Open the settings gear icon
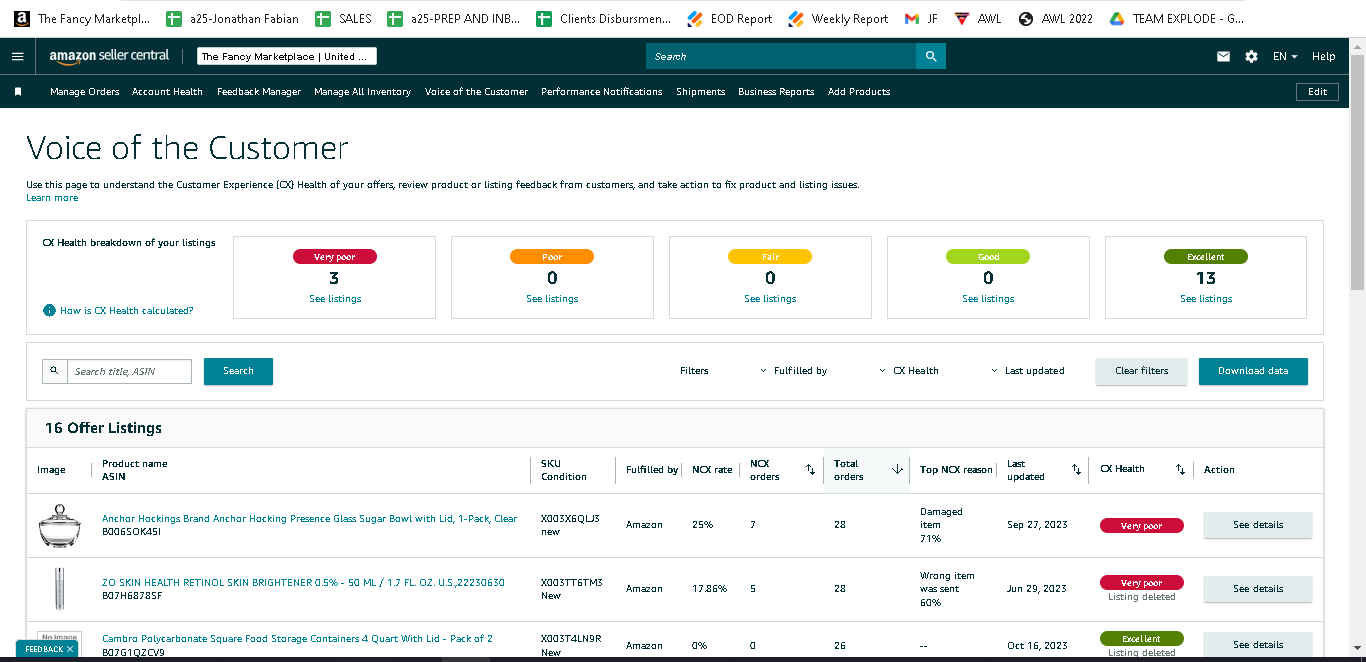Image resolution: width=1366 pixels, height=662 pixels. pos(1251,57)
